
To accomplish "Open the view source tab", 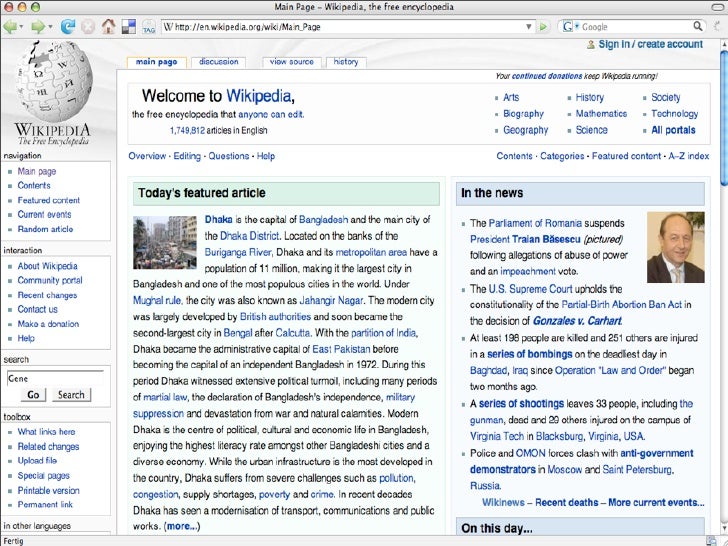I will click(x=292, y=62).
